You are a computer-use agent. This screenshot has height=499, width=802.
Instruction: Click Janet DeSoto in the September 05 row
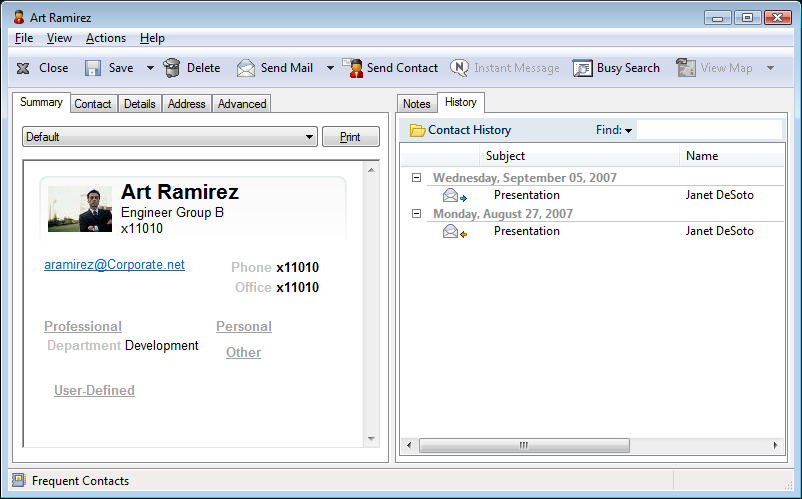(x=720, y=195)
